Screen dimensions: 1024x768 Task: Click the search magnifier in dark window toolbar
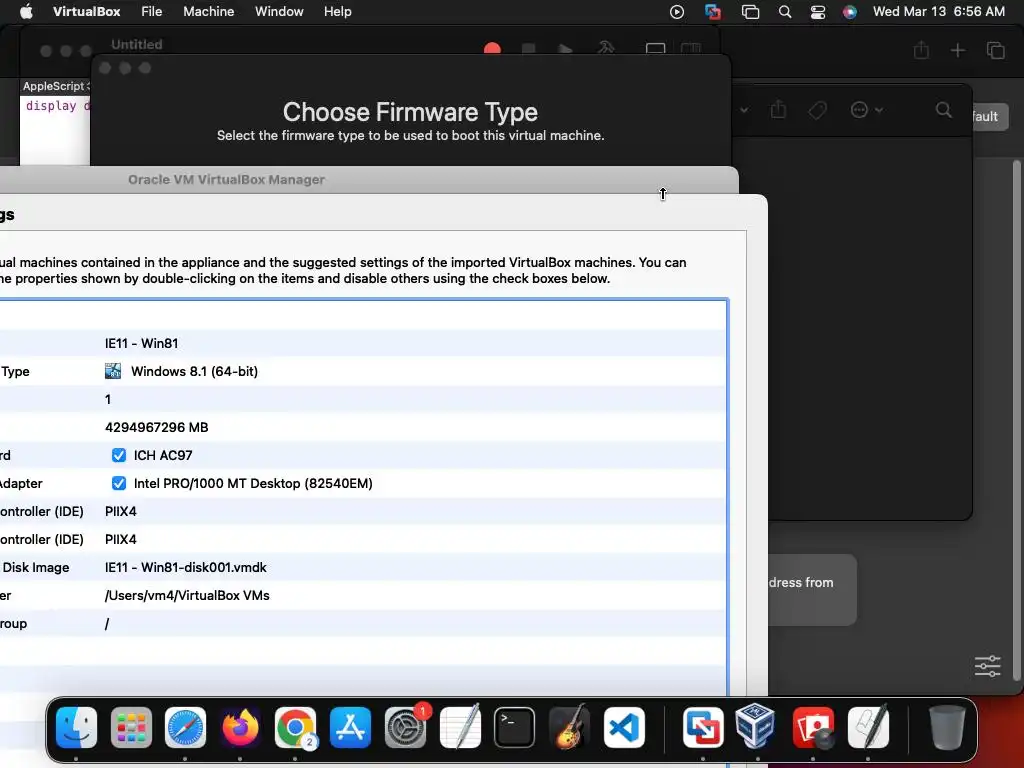coord(944,110)
